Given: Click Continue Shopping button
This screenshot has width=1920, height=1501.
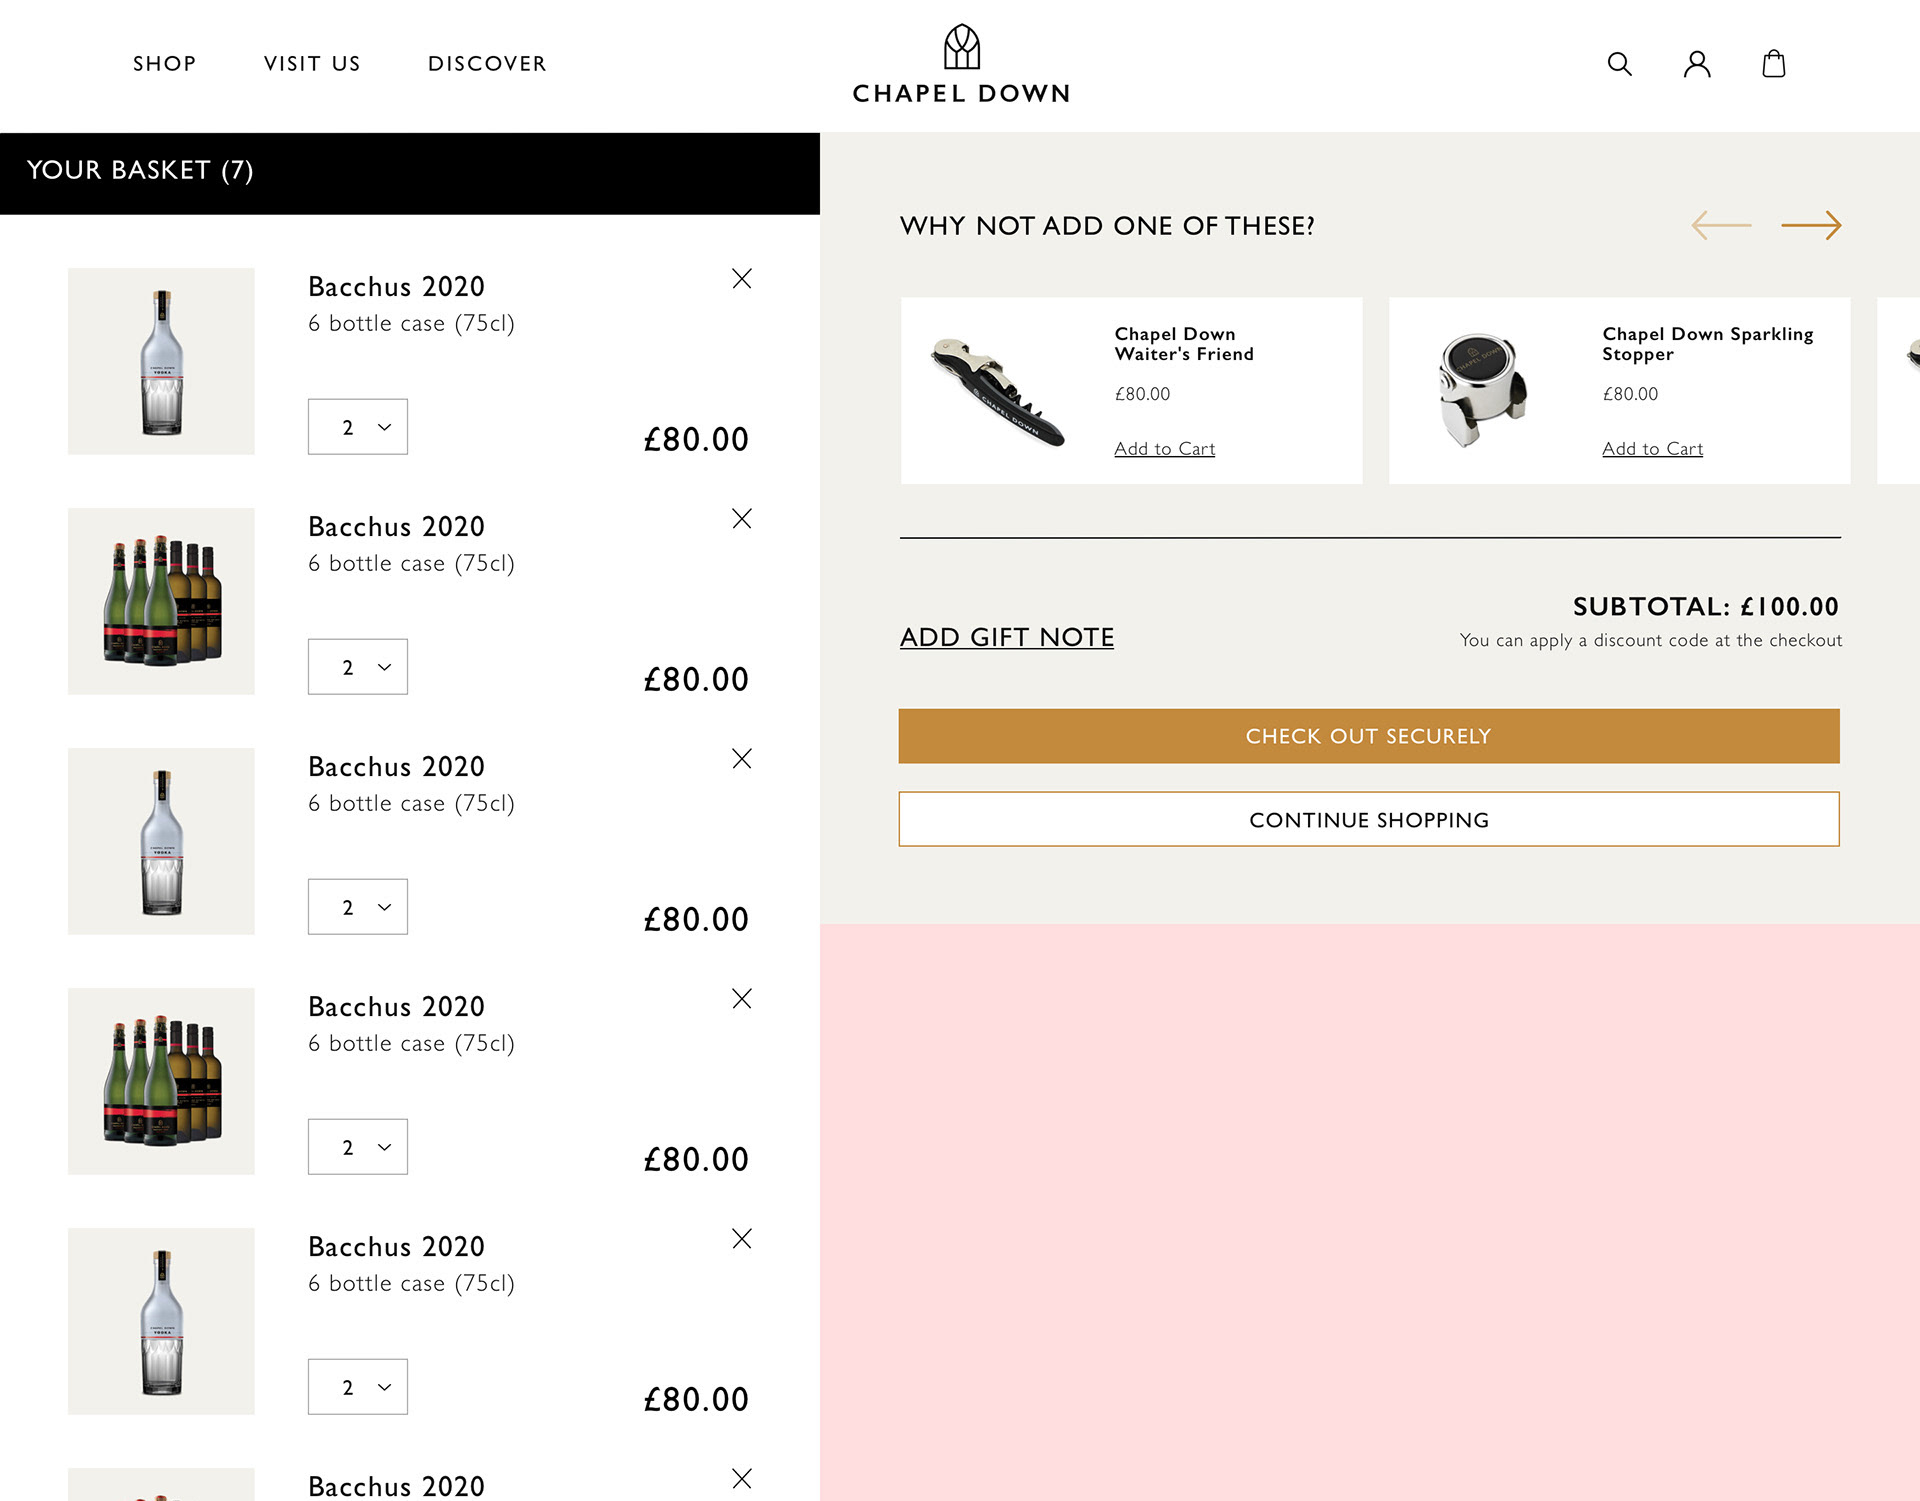Looking at the screenshot, I should pos(1368,820).
